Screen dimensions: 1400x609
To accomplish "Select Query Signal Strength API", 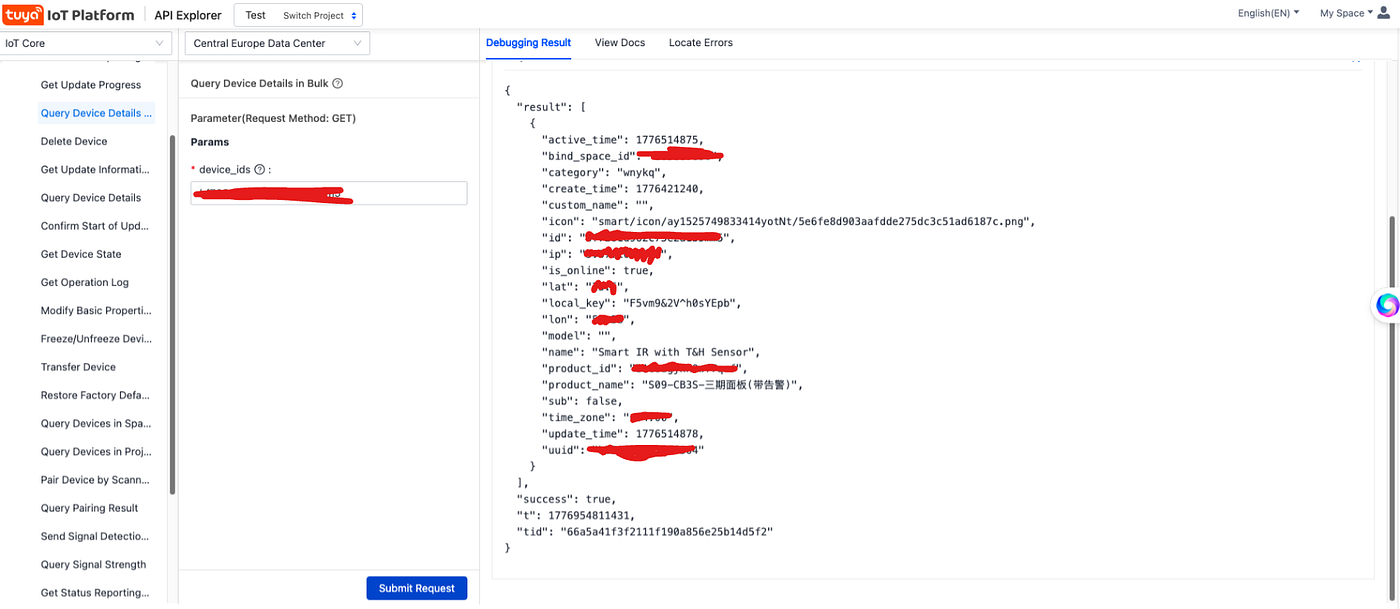I will coord(94,564).
